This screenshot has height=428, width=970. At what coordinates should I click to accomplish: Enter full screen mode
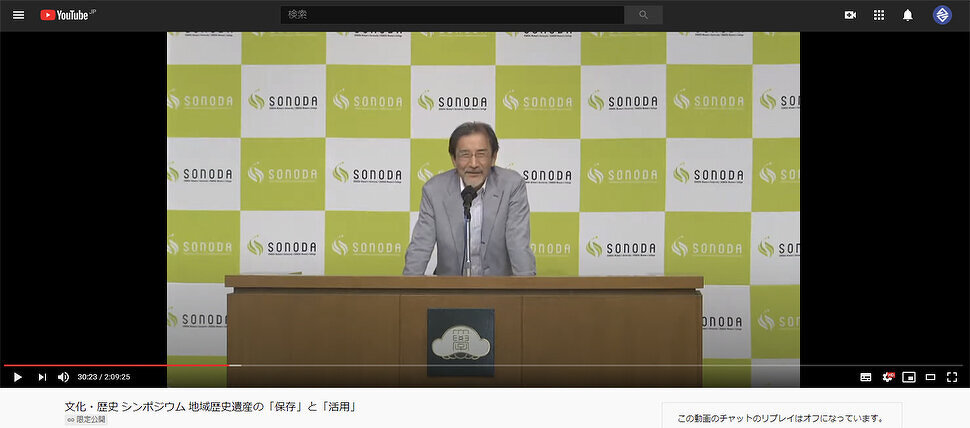click(x=952, y=377)
